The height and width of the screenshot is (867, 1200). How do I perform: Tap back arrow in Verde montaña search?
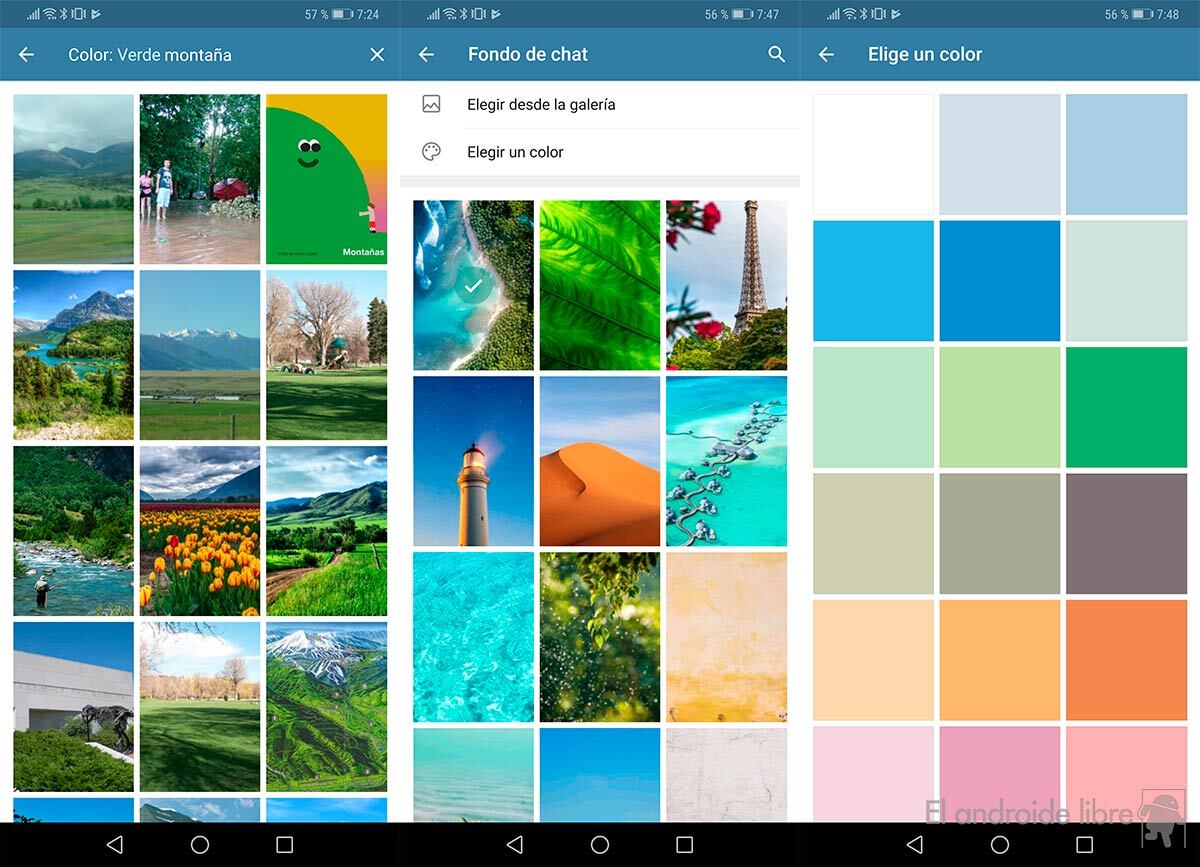[27, 55]
